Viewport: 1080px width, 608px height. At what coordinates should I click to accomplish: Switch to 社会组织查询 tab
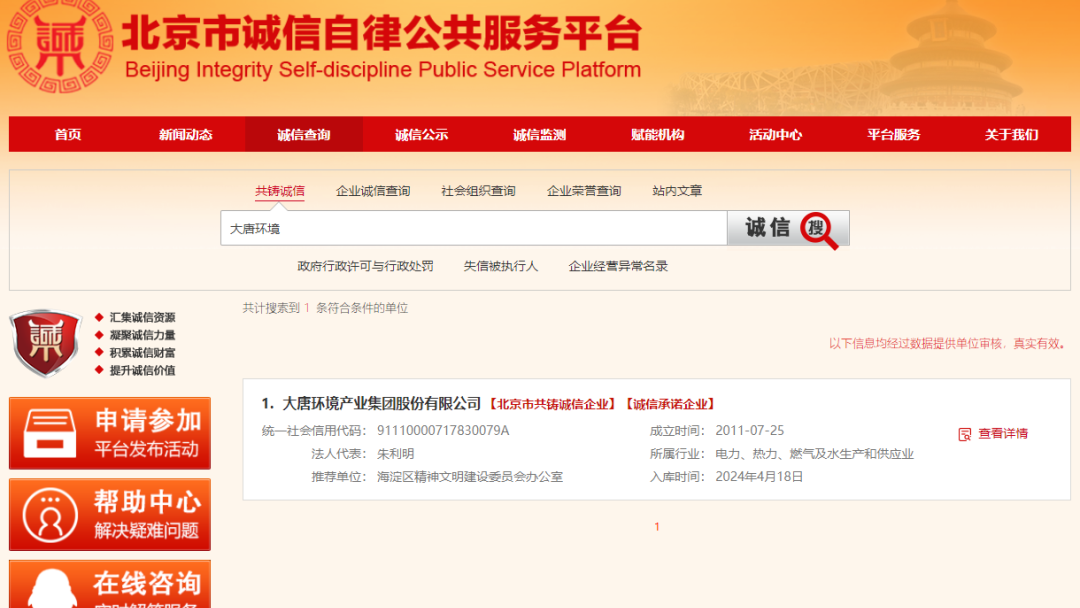tap(478, 191)
